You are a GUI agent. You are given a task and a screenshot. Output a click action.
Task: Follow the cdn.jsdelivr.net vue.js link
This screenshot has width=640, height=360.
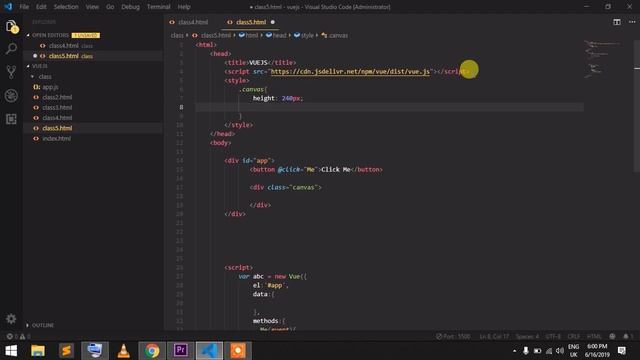click(350, 71)
